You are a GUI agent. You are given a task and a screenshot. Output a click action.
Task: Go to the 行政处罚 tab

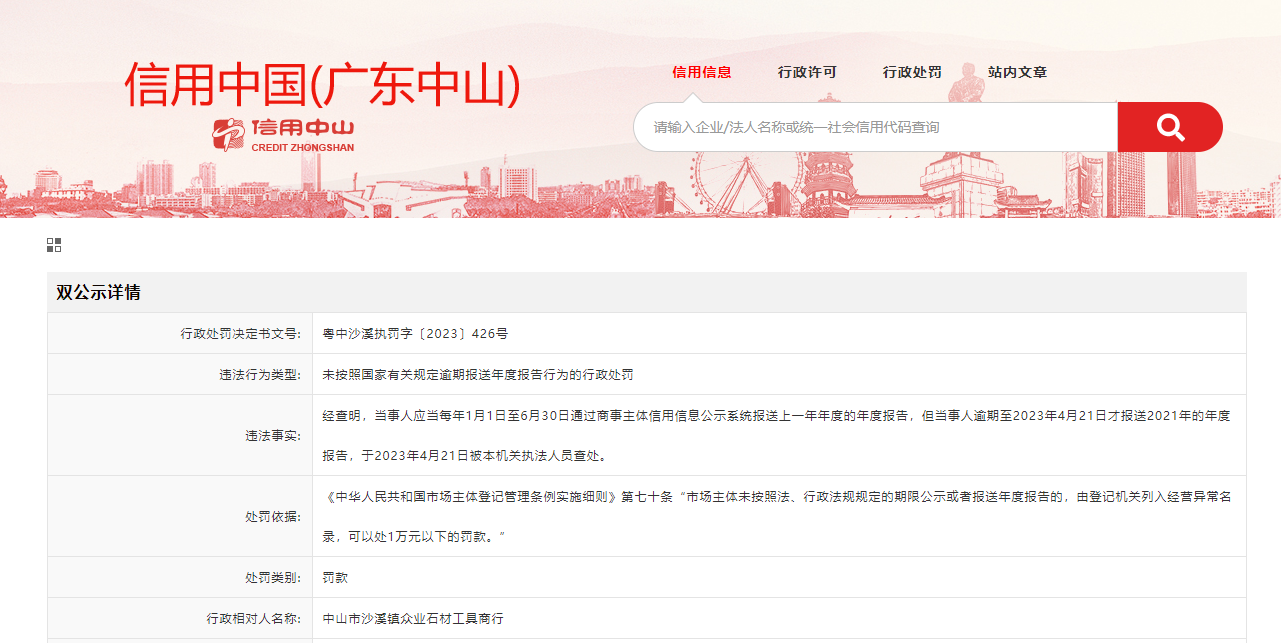click(x=912, y=72)
